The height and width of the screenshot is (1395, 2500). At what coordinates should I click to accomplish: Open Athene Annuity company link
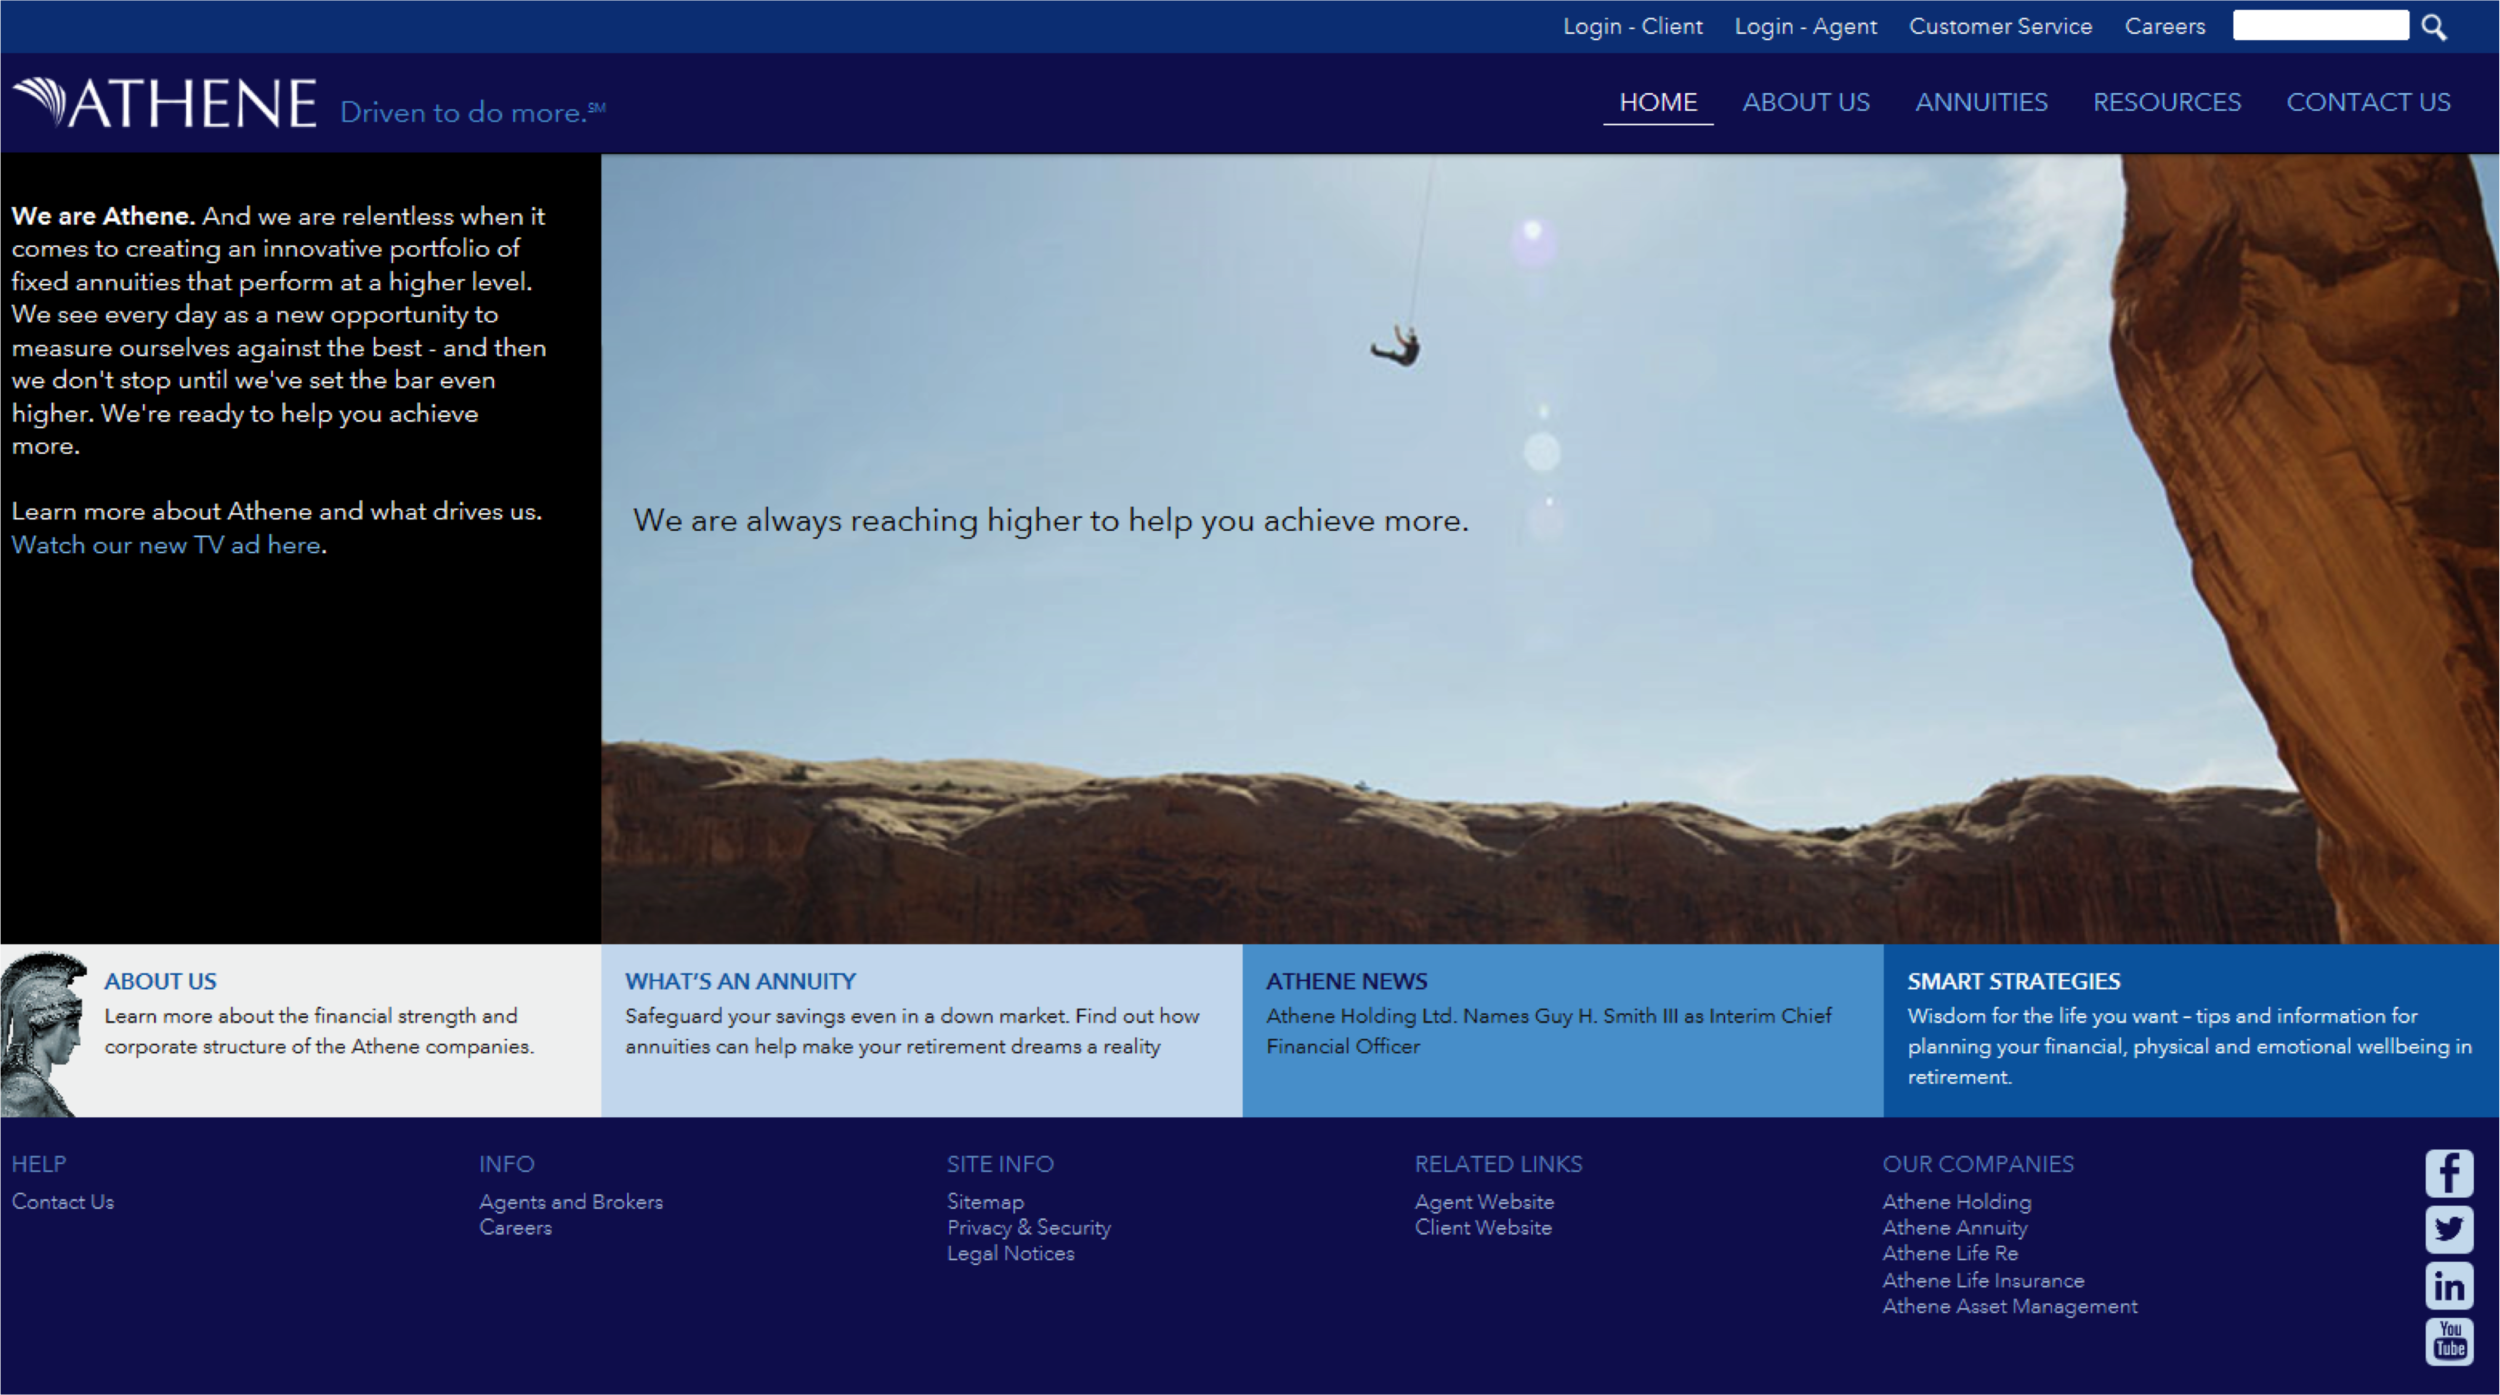(x=1955, y=1228)
